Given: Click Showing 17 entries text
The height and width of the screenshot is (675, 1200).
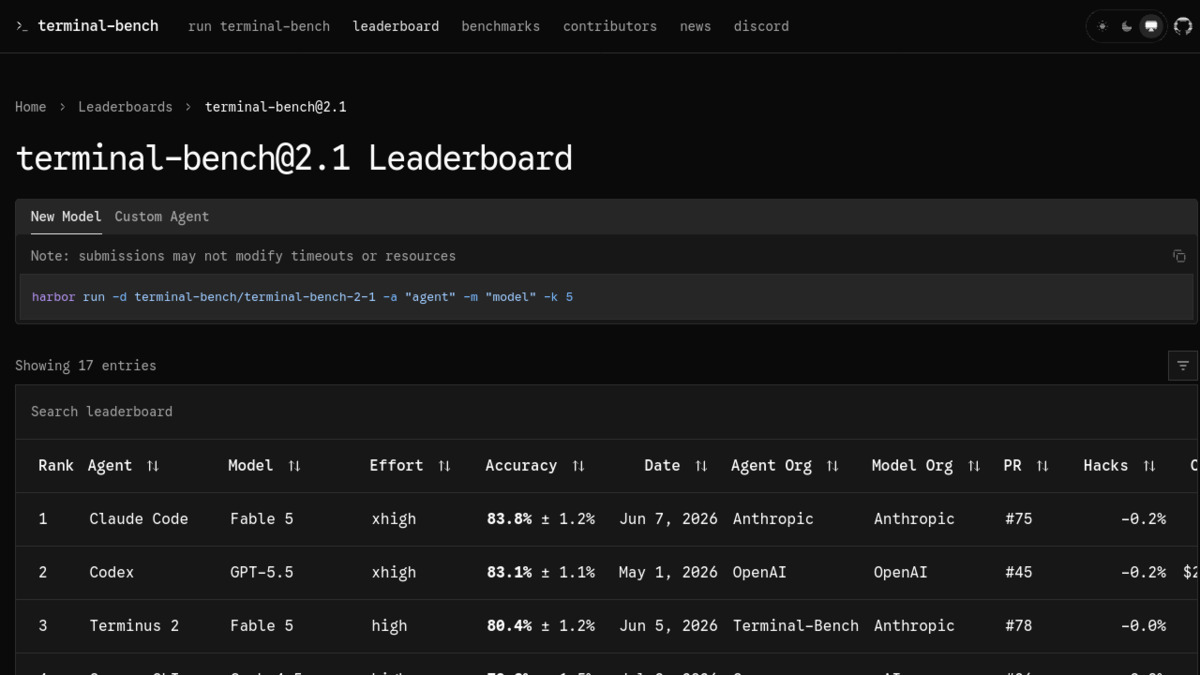Looking at the screenshot, I should 86,366.
